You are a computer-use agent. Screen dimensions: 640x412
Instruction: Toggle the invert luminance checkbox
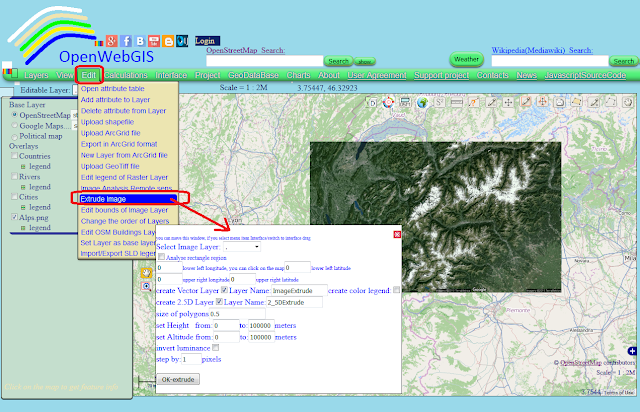point(216,347)
